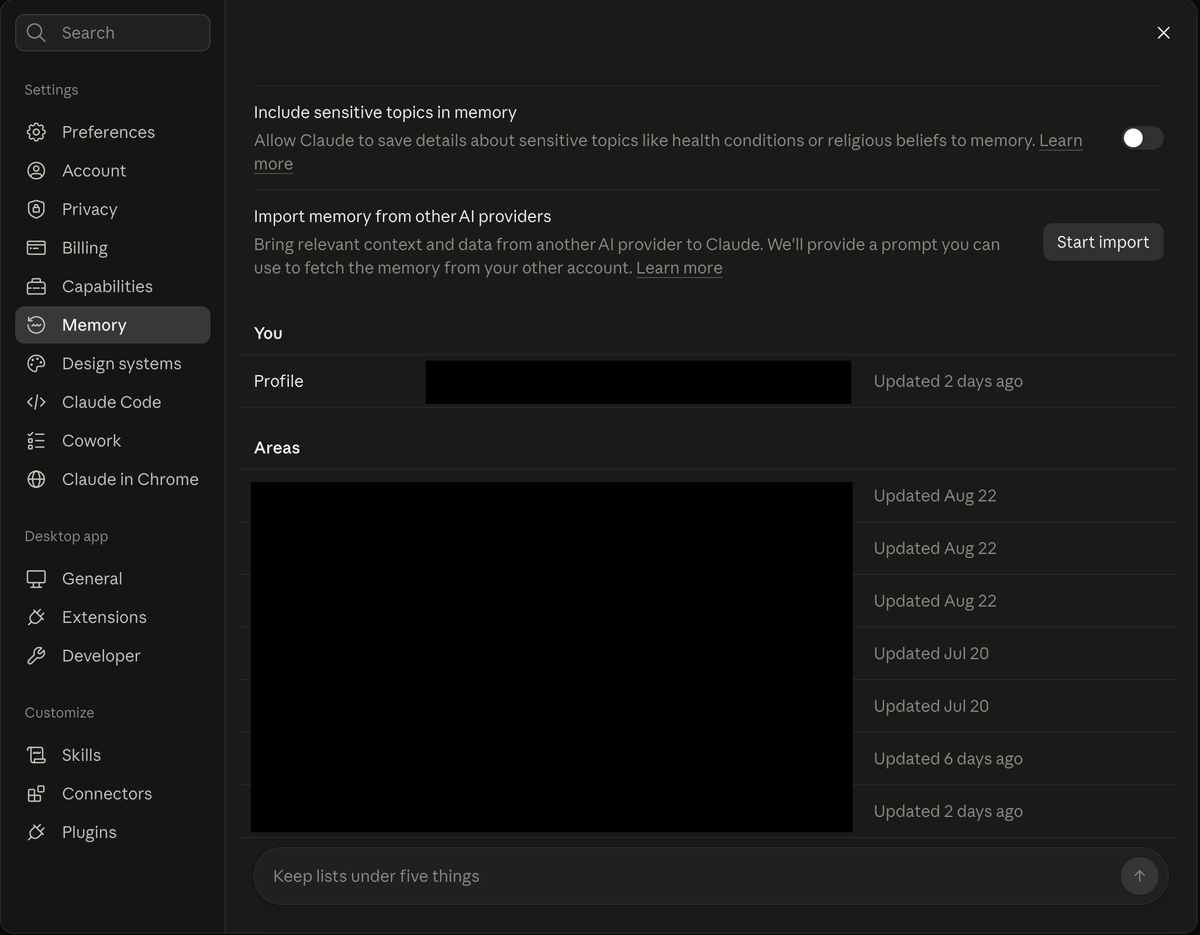This screenshot has width=1200, height=935.
Task: Focus the Keep lists under five things field
Action: tap(690, 876)
